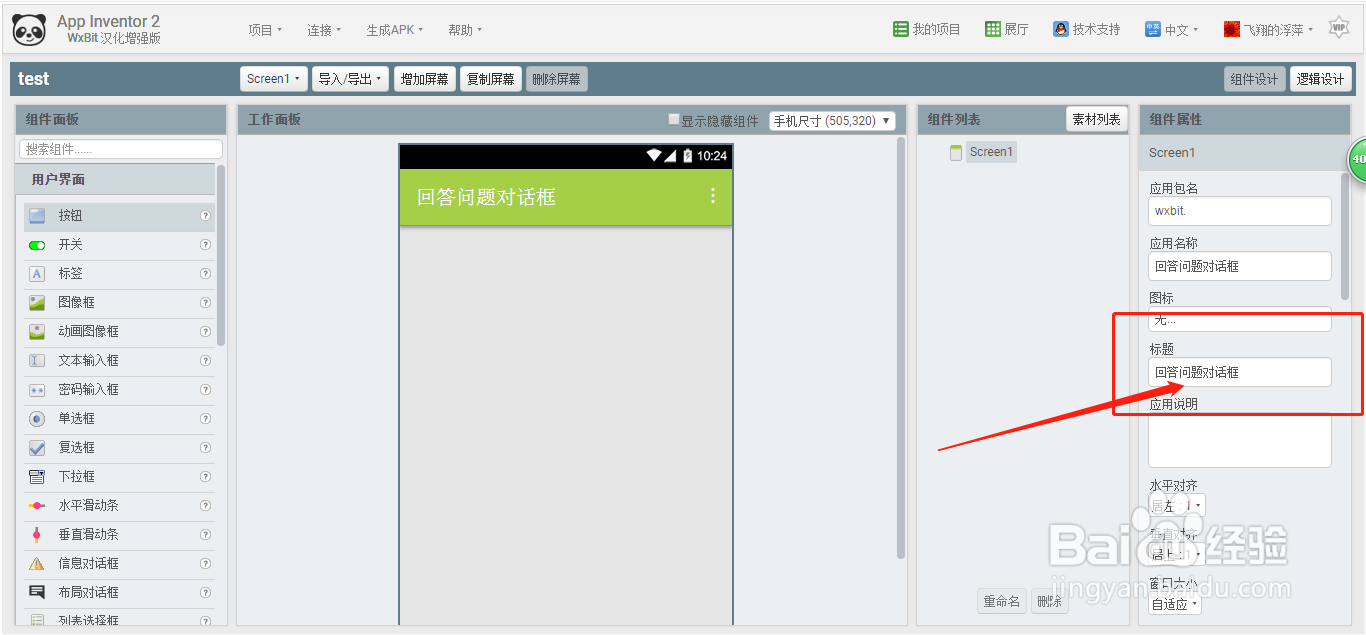Open the 水平对齐 alignment dropdown
The height and width of the screenshot is (635, 1366).
[1177, 506]
